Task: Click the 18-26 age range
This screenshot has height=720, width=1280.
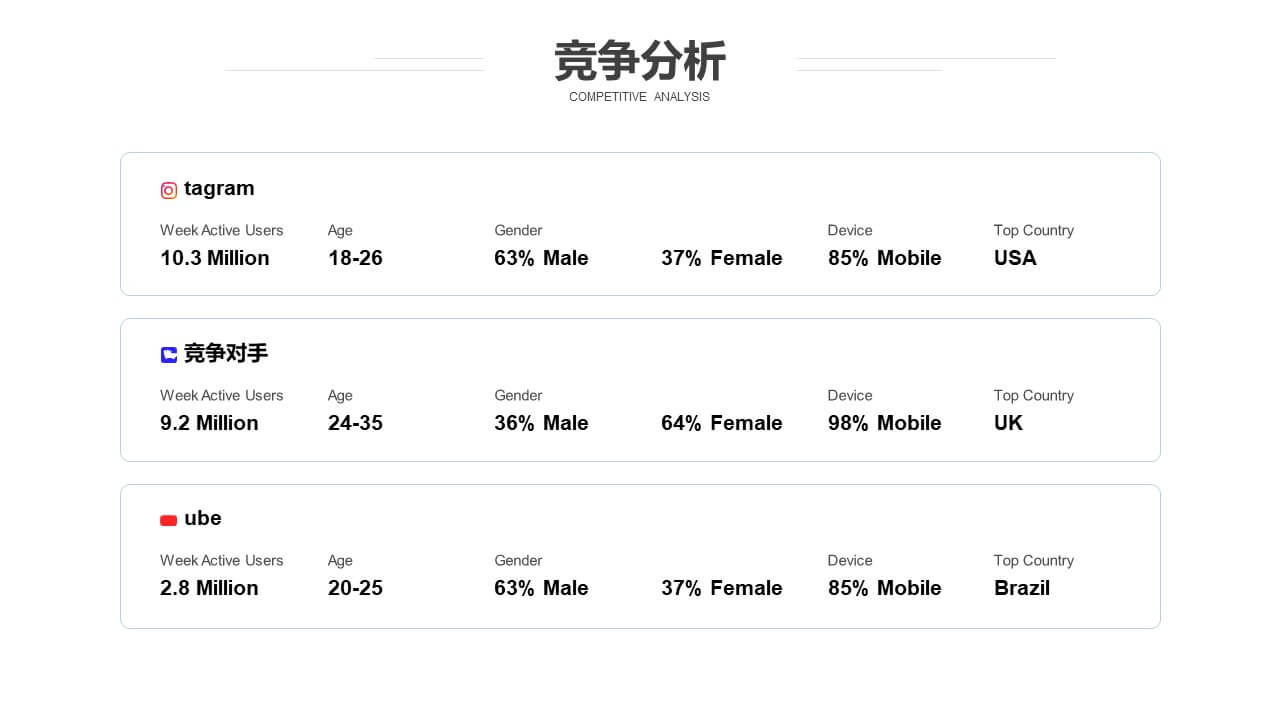Action: pyautogui.click(x=355, y=258)
